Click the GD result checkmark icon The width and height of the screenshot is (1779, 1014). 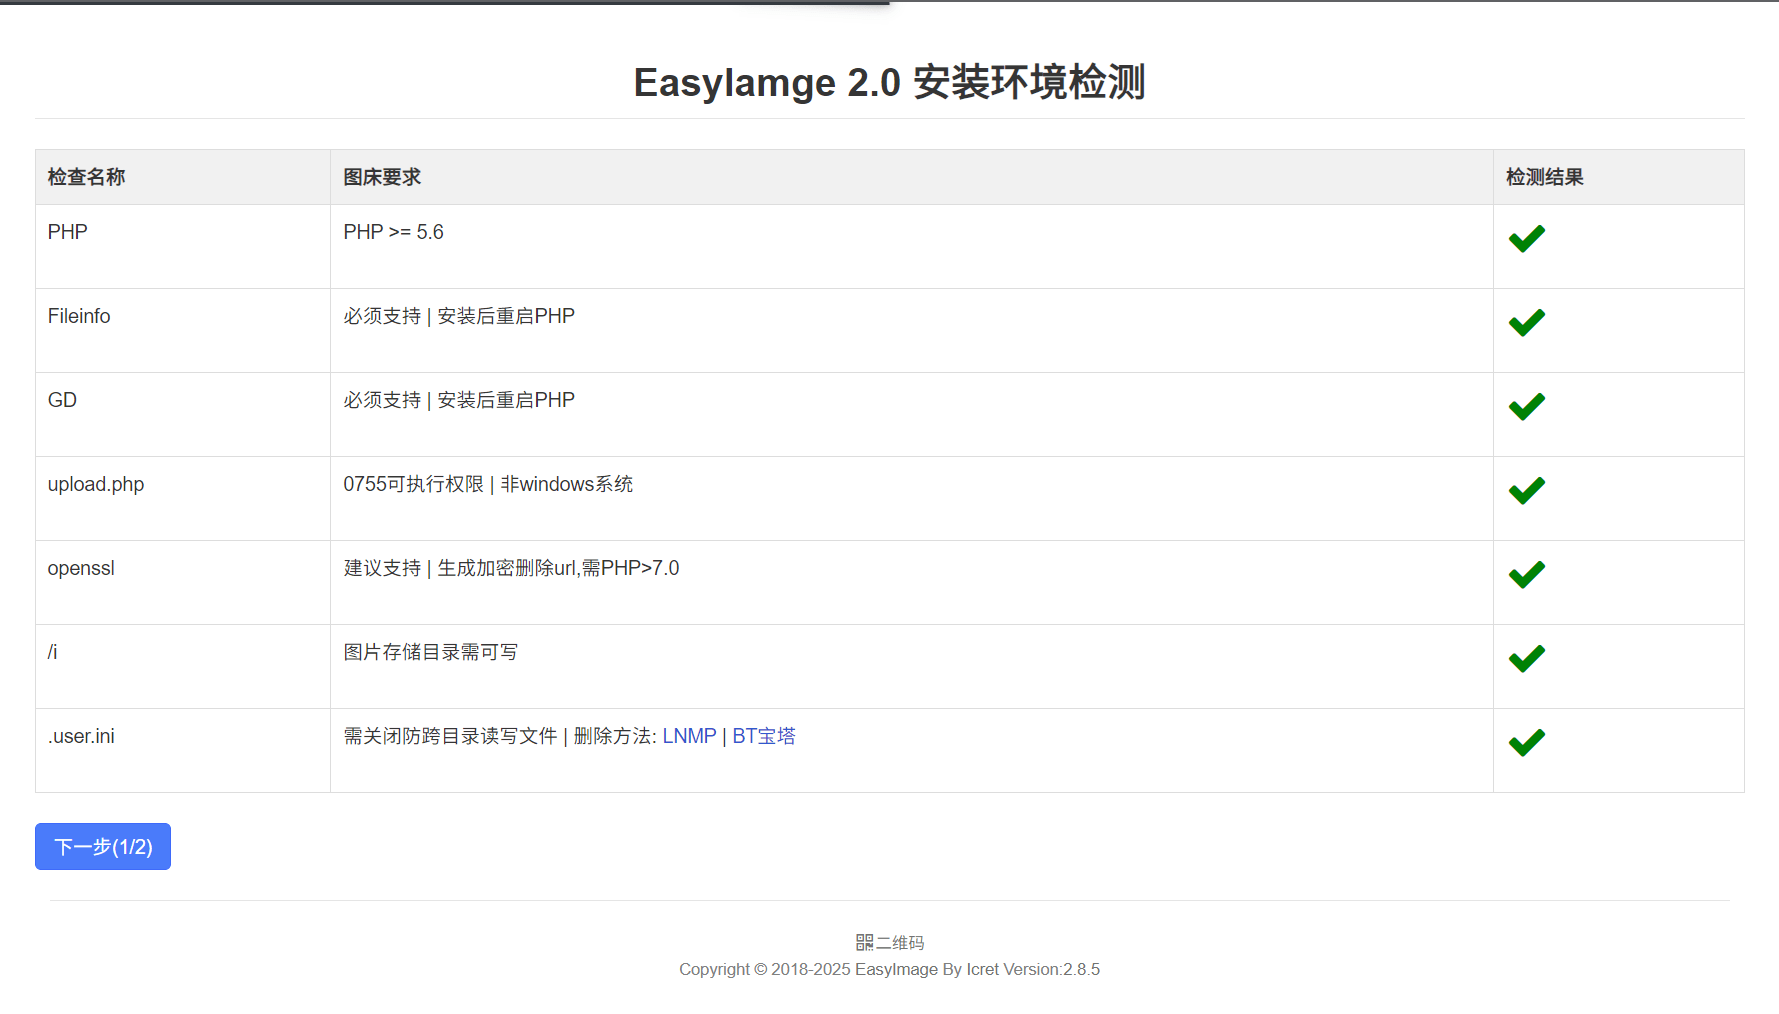coord(1526,407)
